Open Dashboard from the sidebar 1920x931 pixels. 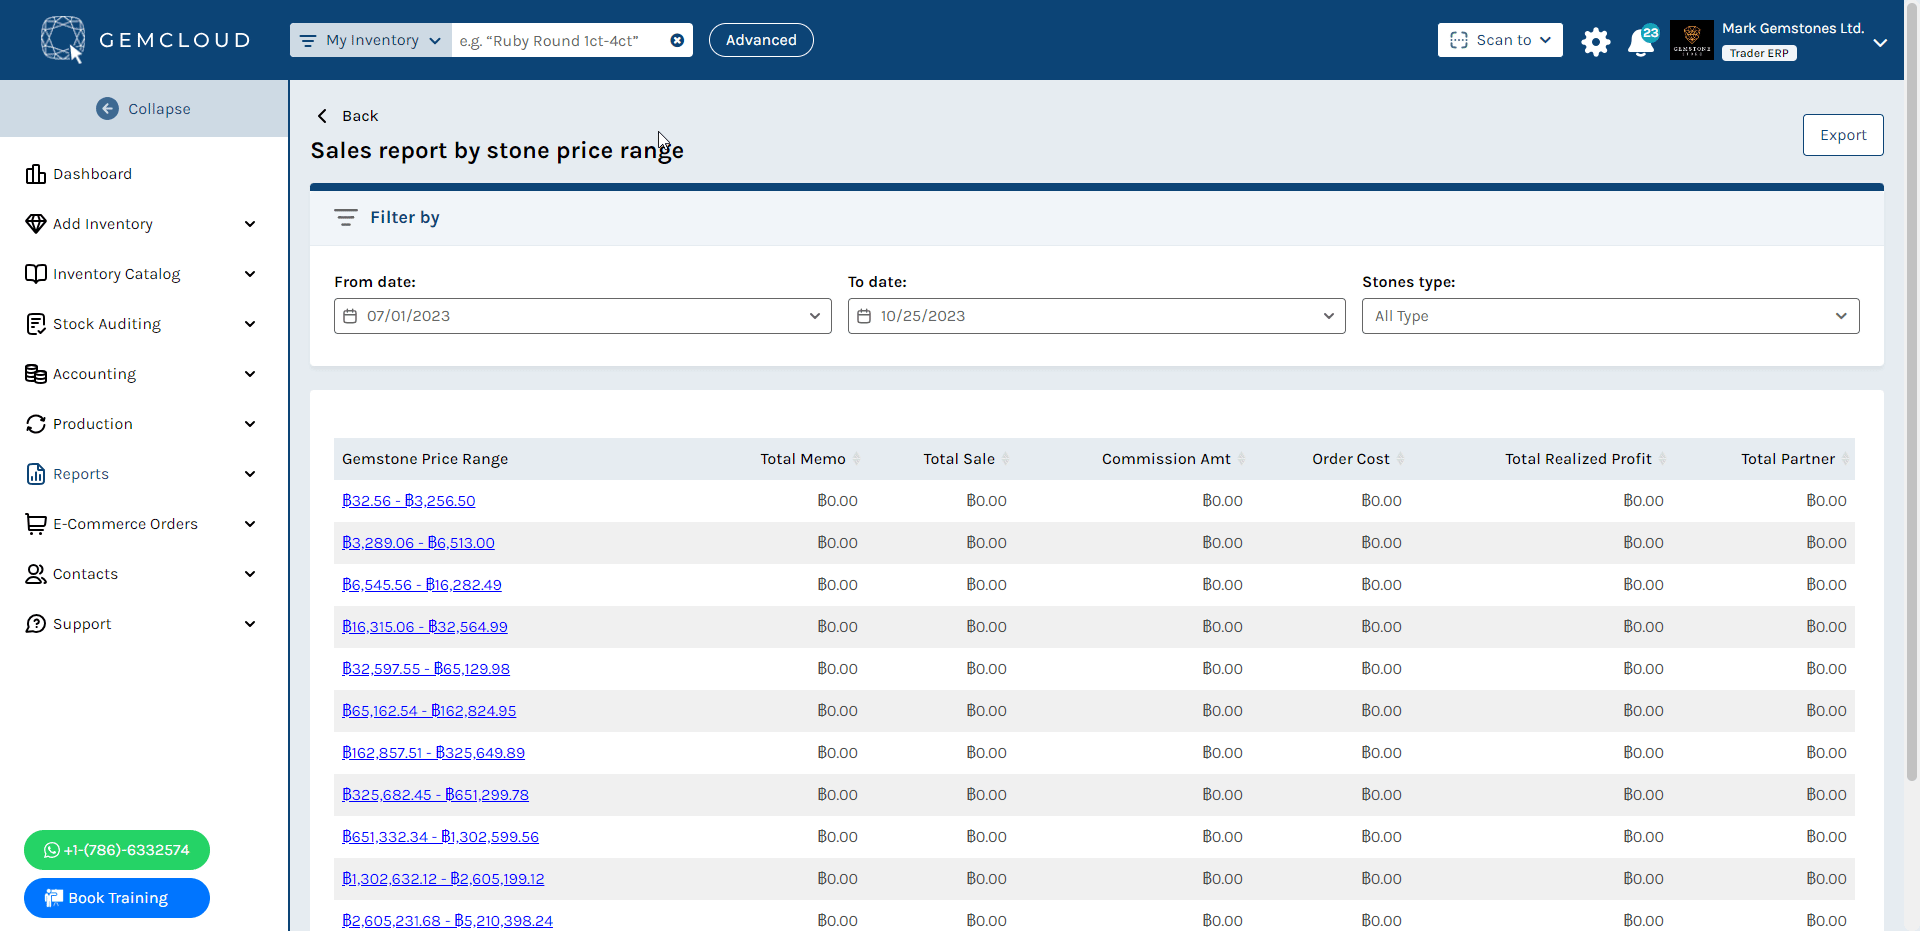coord(92,174)
